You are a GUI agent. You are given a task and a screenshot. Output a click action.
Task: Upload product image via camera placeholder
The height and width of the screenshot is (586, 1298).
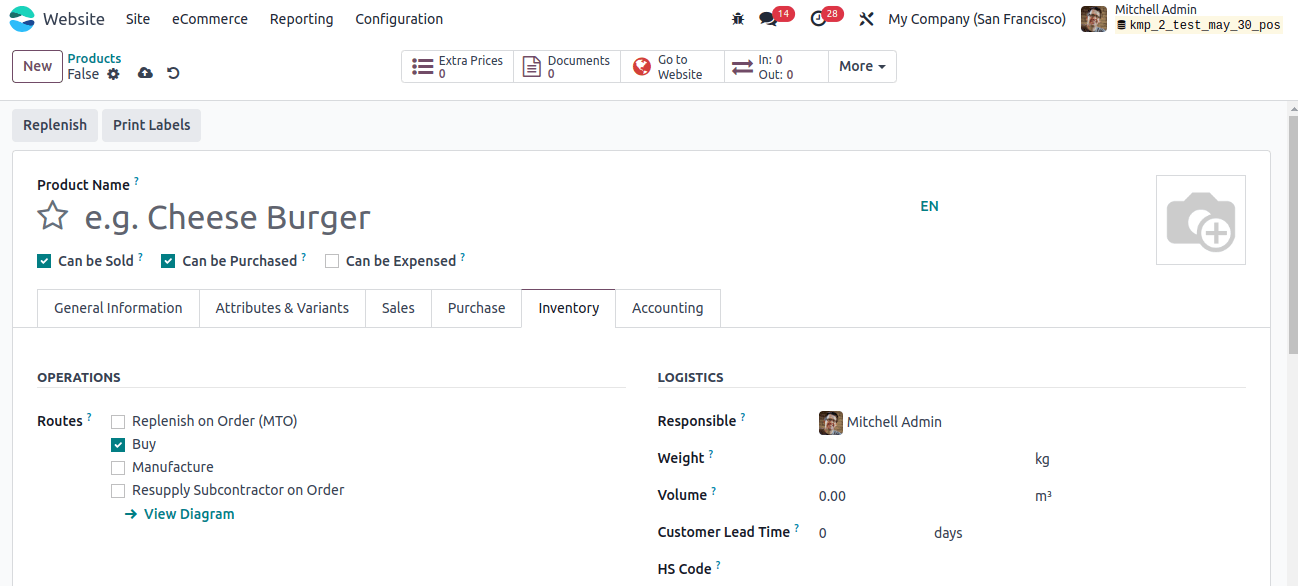[1200, 220]
